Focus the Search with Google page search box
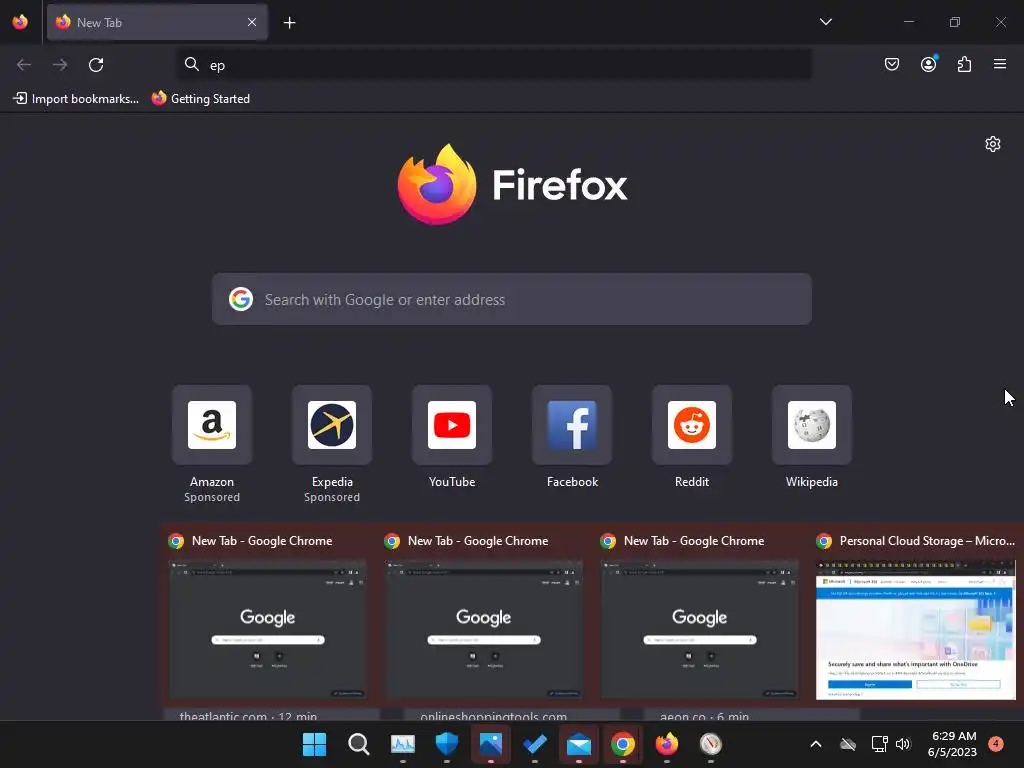The width and height of the screenshot is (1024, 768). tap(511, 299)
